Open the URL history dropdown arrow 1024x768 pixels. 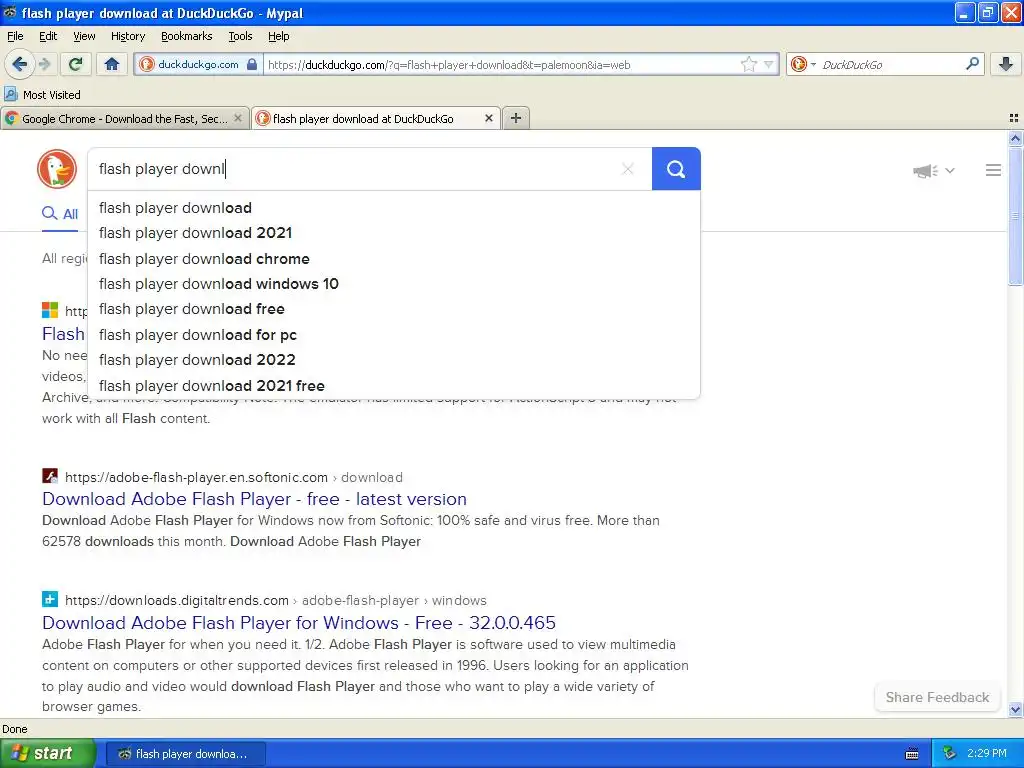769,64
